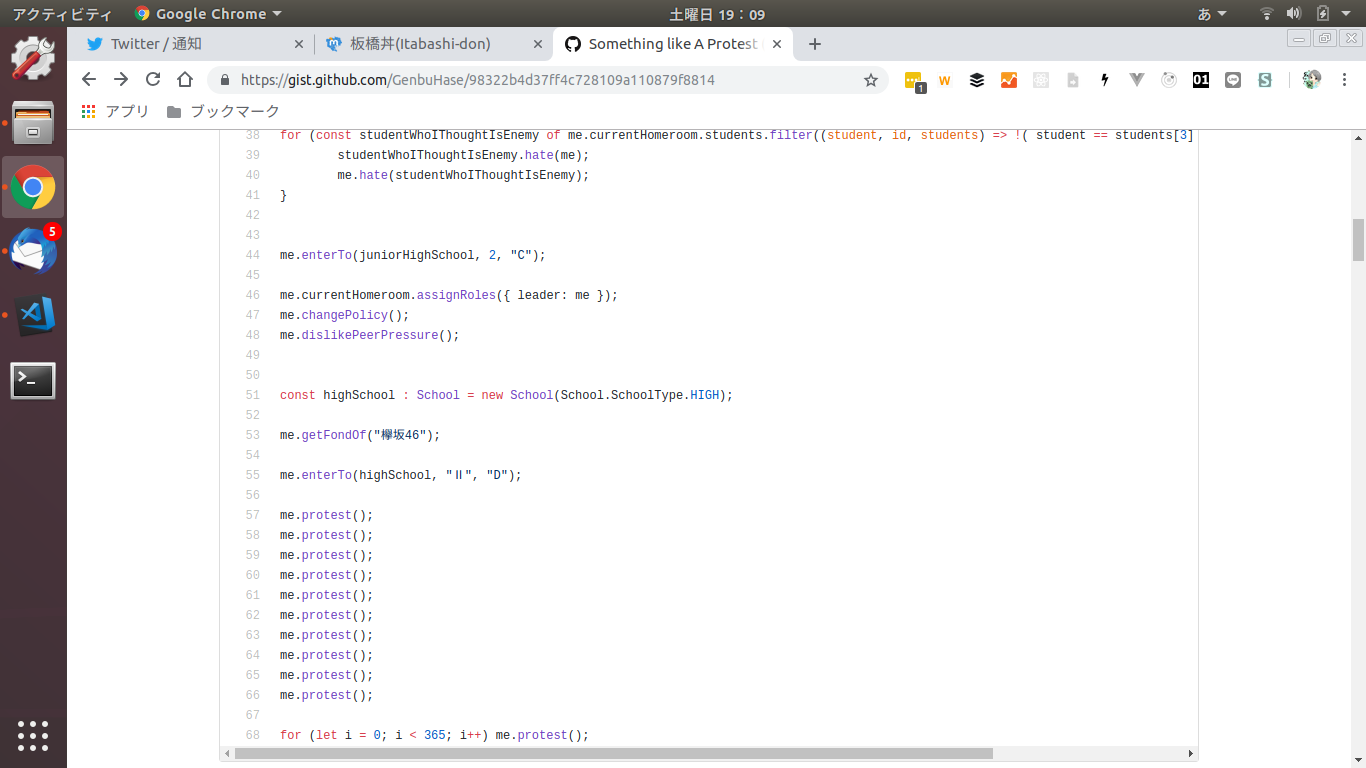This screenshot has height=768, width=1366.
Task: Open the Terminal from the dock
Action: click(33, 381)
